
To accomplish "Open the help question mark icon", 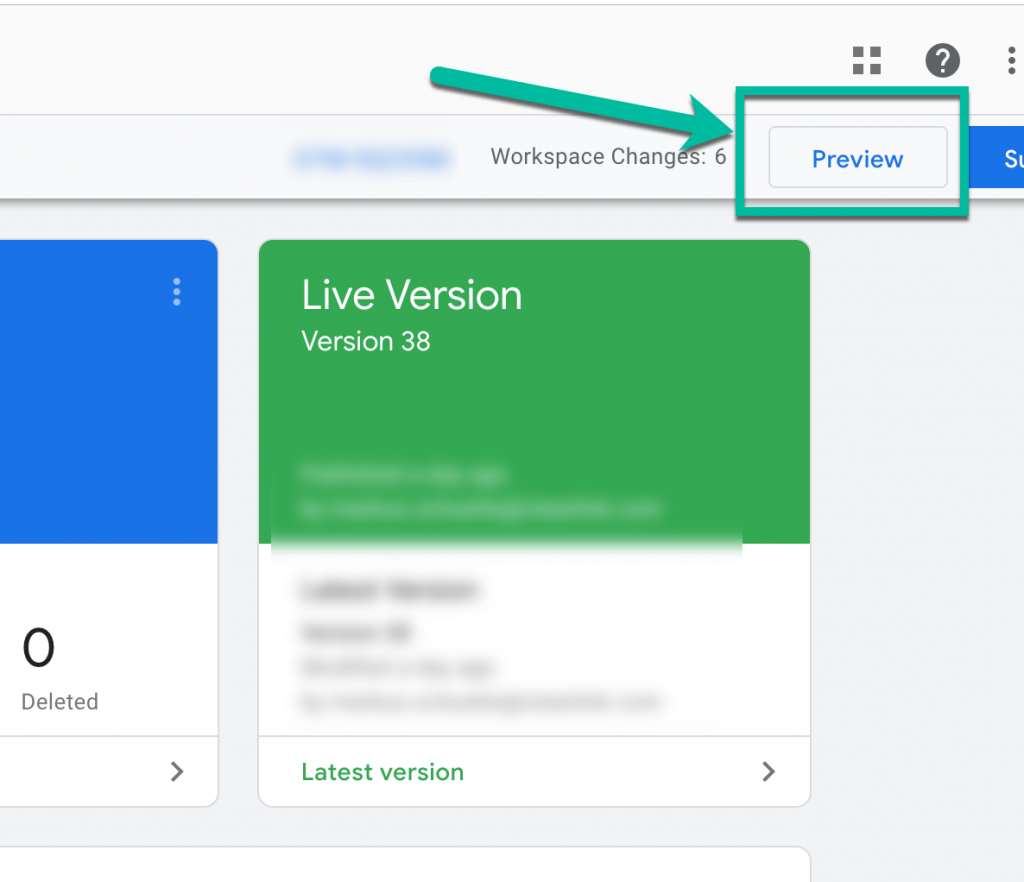I will [942, 61].
